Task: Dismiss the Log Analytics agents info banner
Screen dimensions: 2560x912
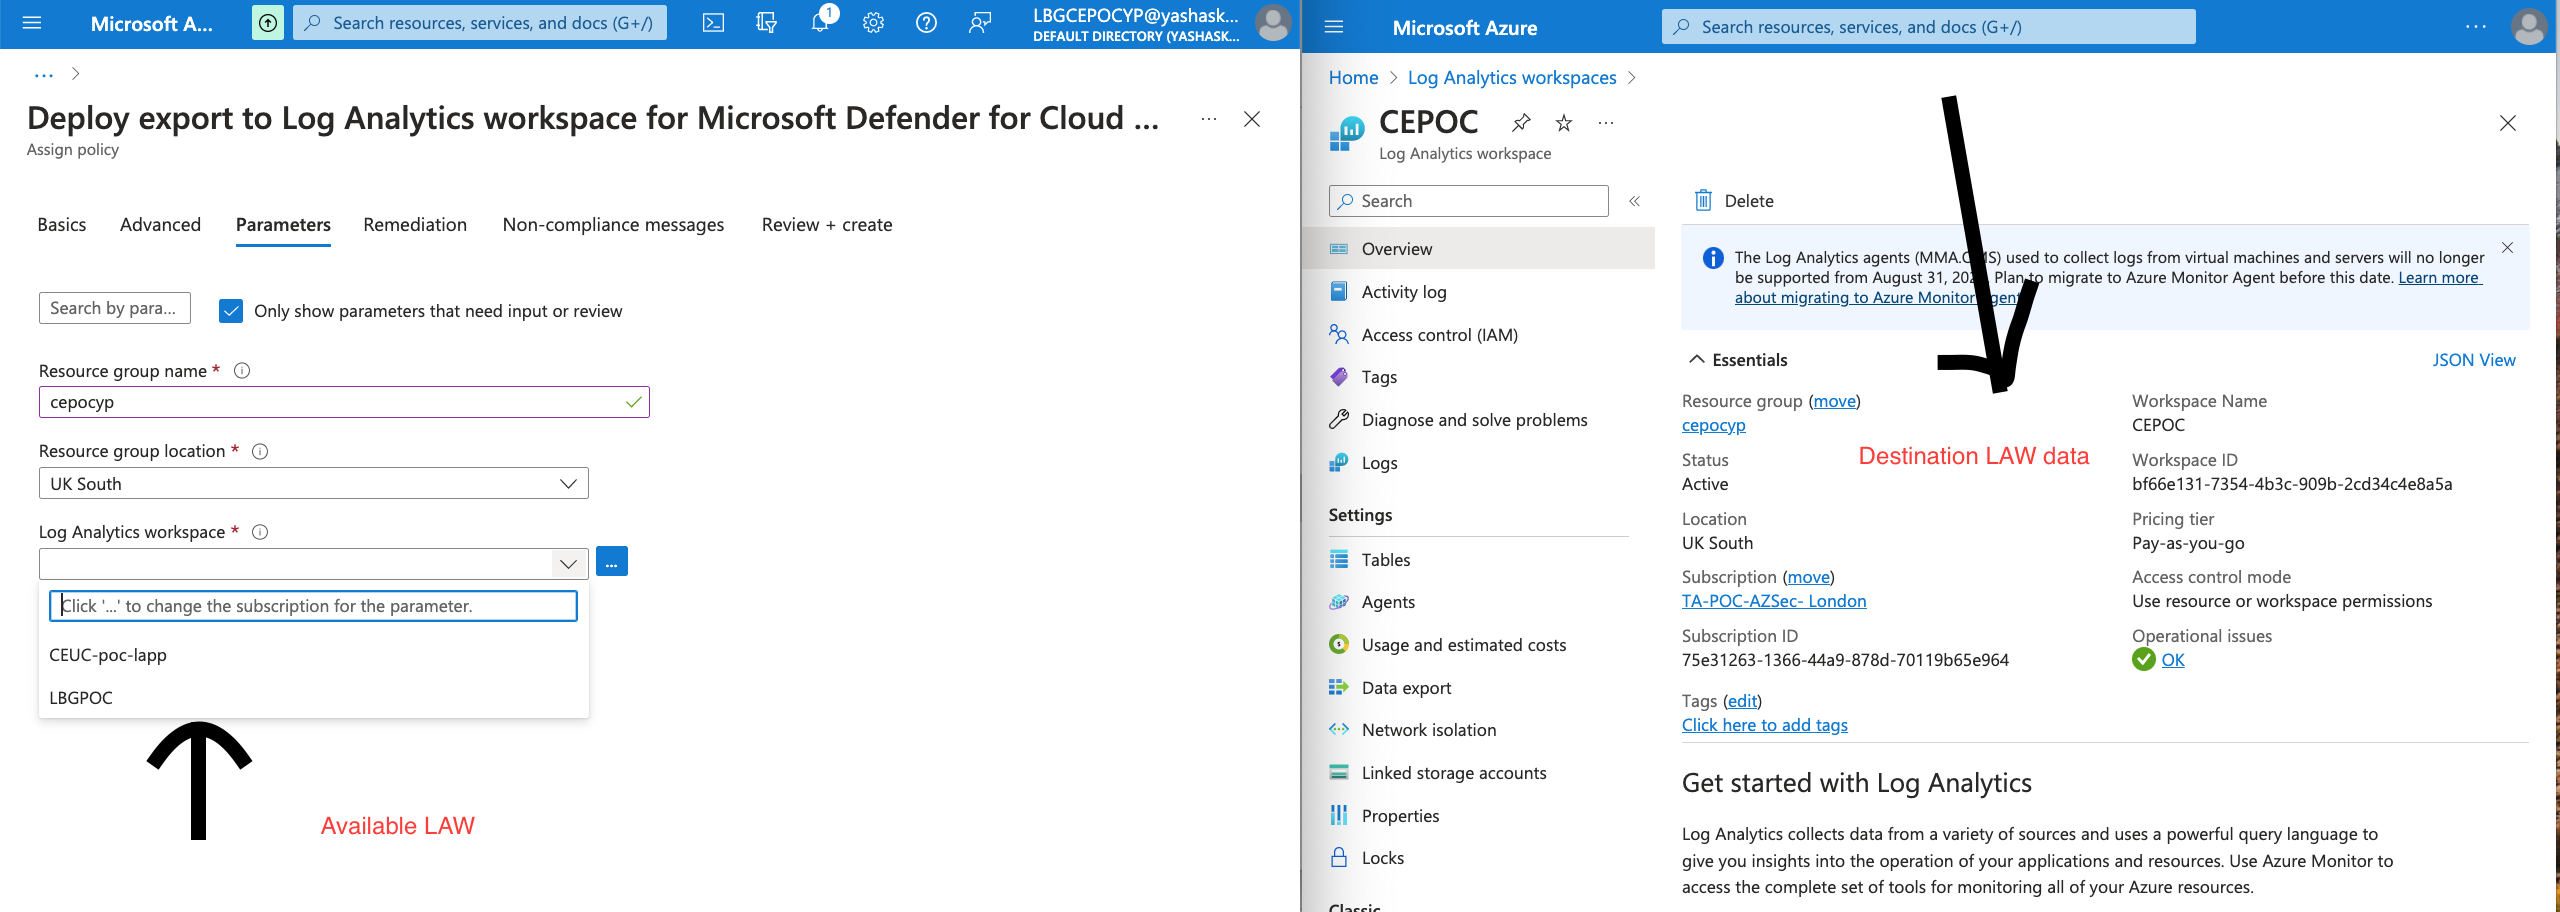Action: (x=2507, y=248)
